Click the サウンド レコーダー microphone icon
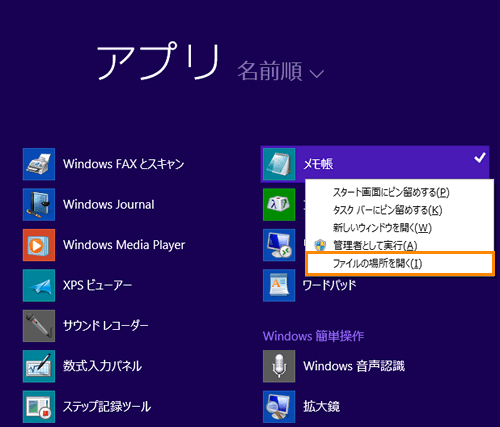500x427 pixels. pyautogui.click(x=39, y=326)
